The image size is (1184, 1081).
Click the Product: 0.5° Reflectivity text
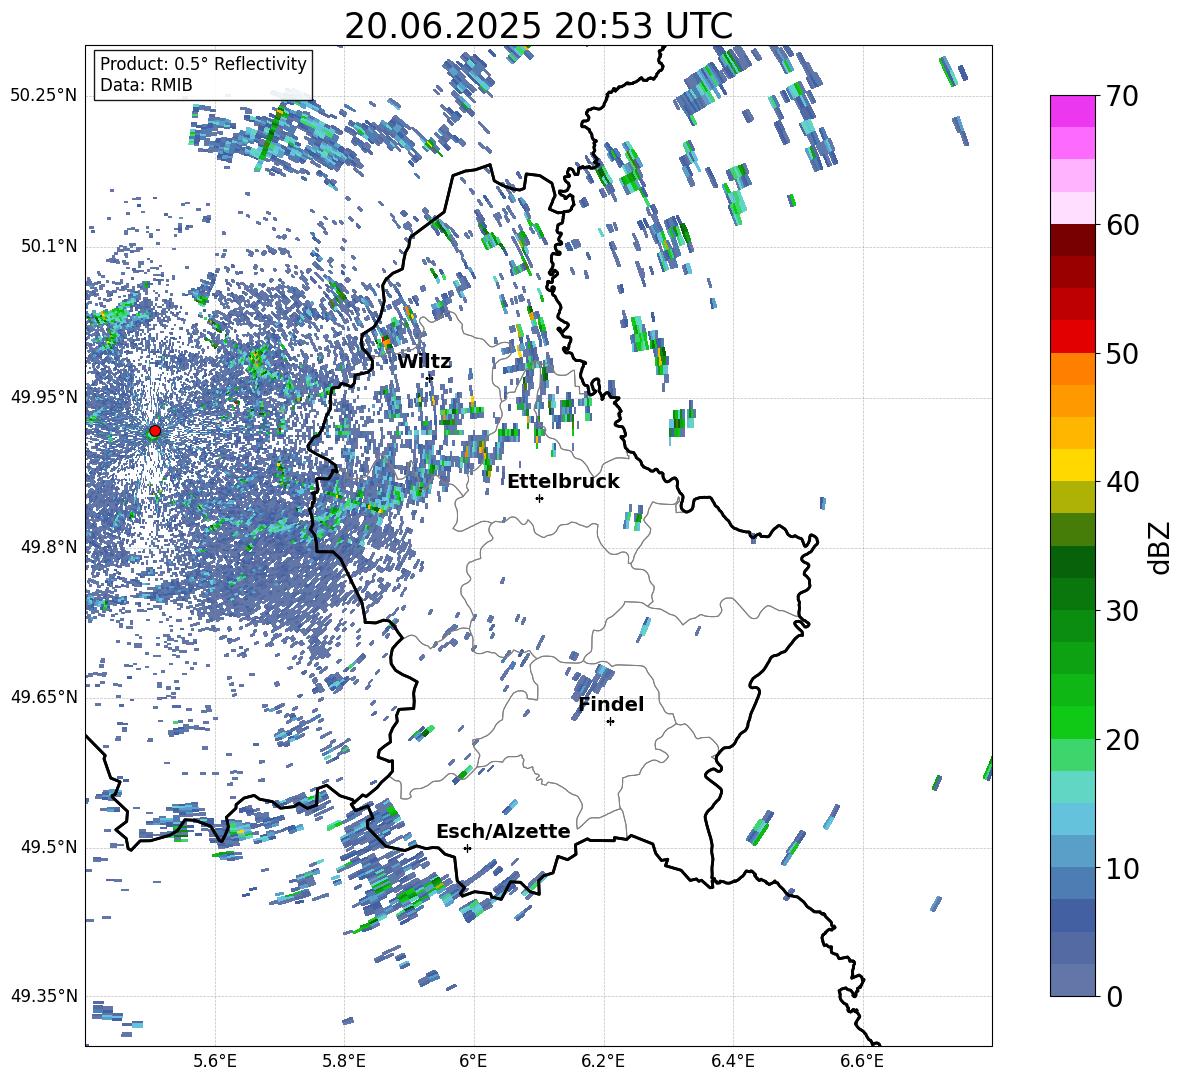tap(203, 63)
